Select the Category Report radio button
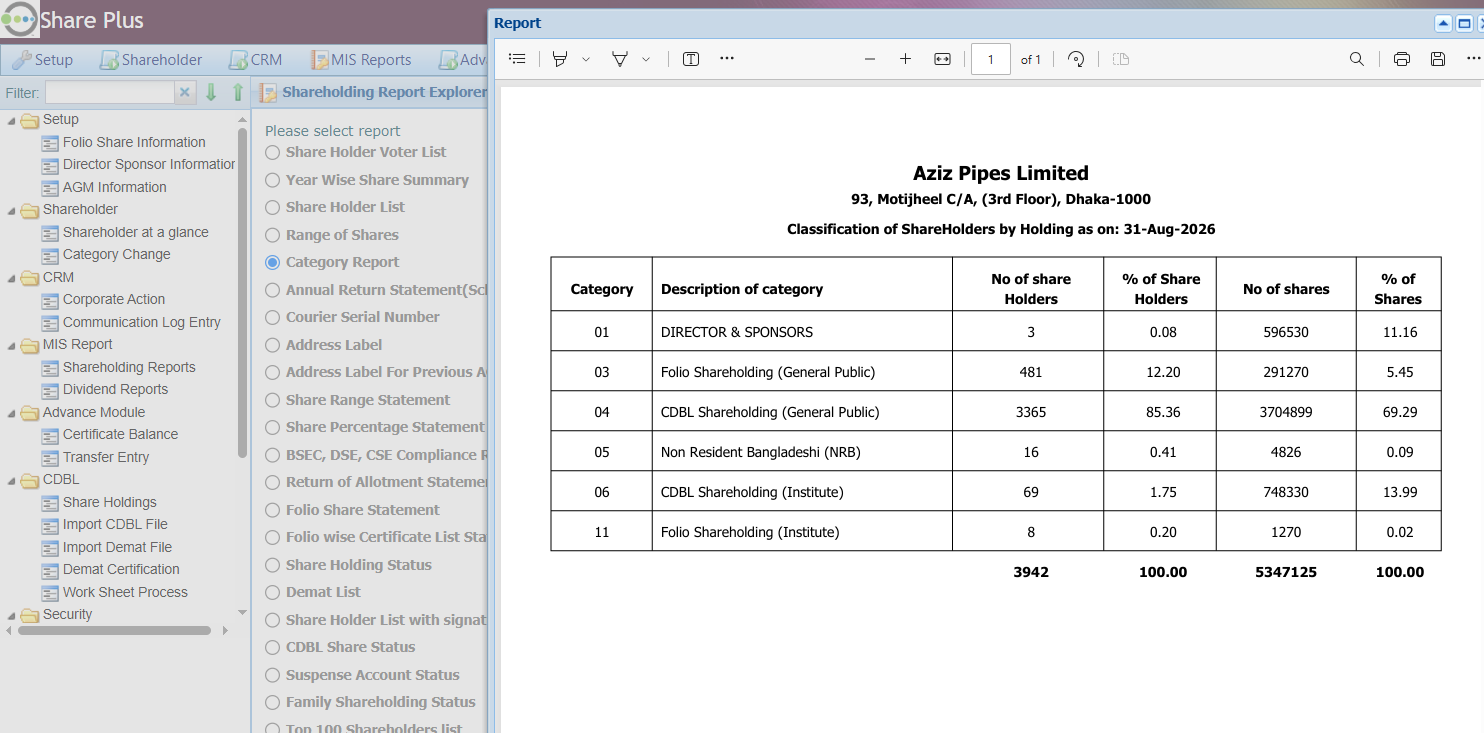This screenshot has width=1484, height=733. point(272,262)
